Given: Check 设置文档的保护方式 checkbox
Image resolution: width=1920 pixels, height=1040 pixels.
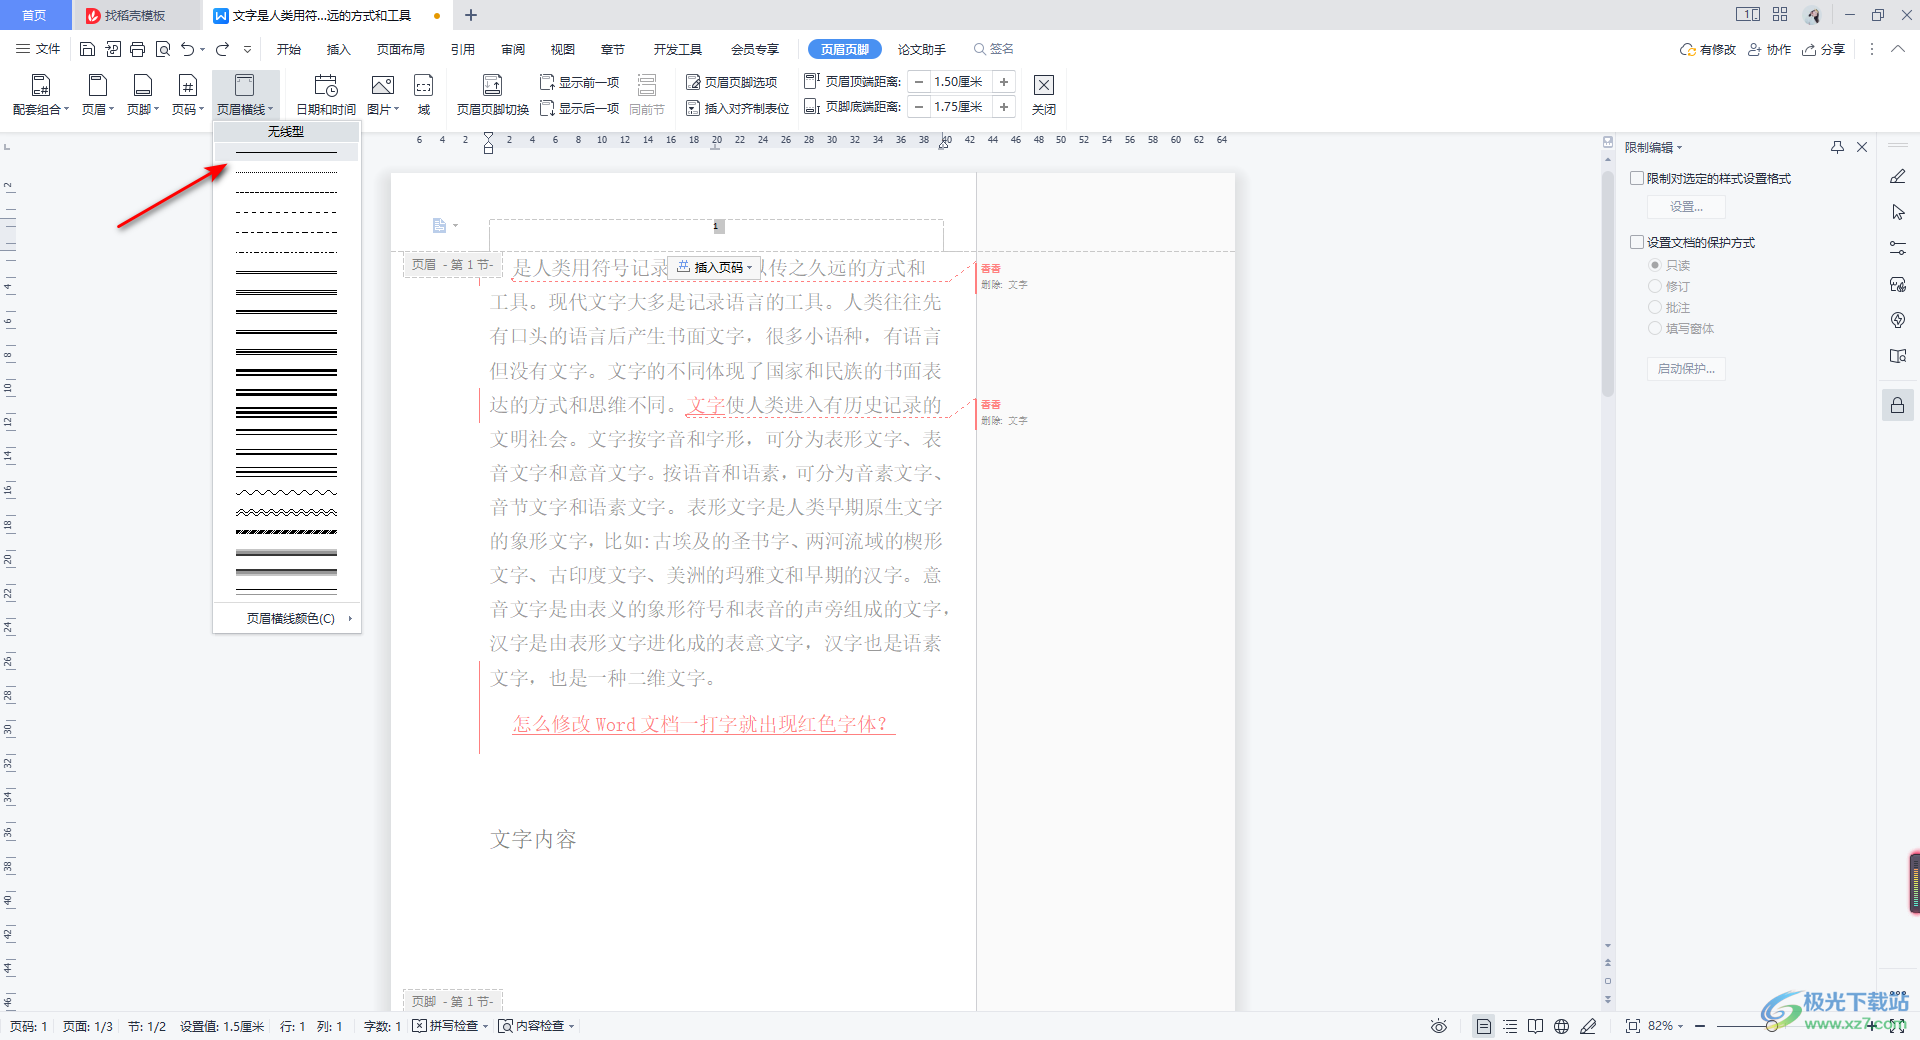Looking at the screenshot, I should click(1637, 242).
